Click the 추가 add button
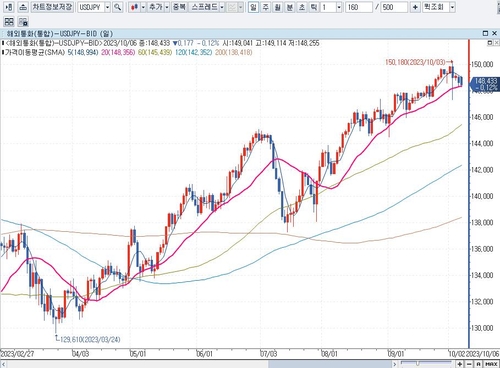The image size is (500, 368). coord(156,7)
